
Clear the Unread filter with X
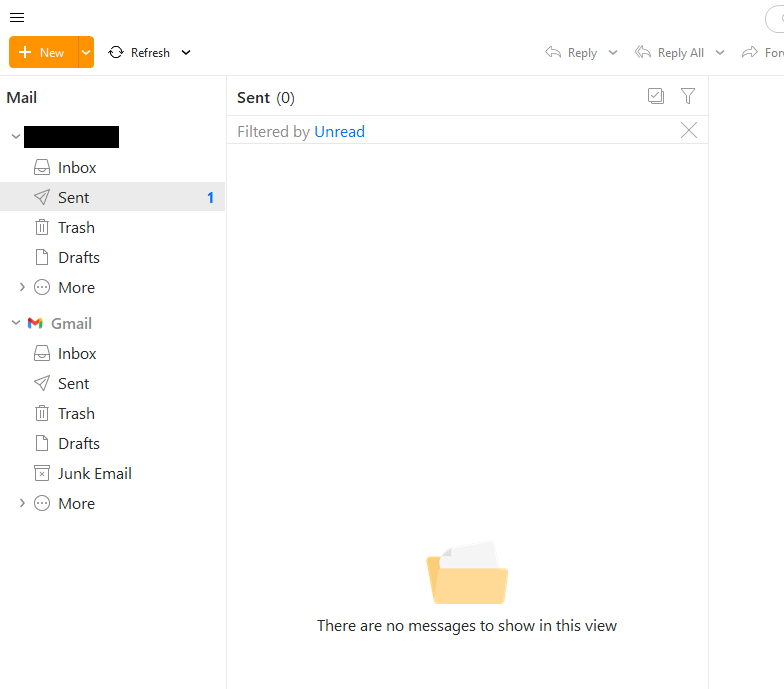coord(688,130)
